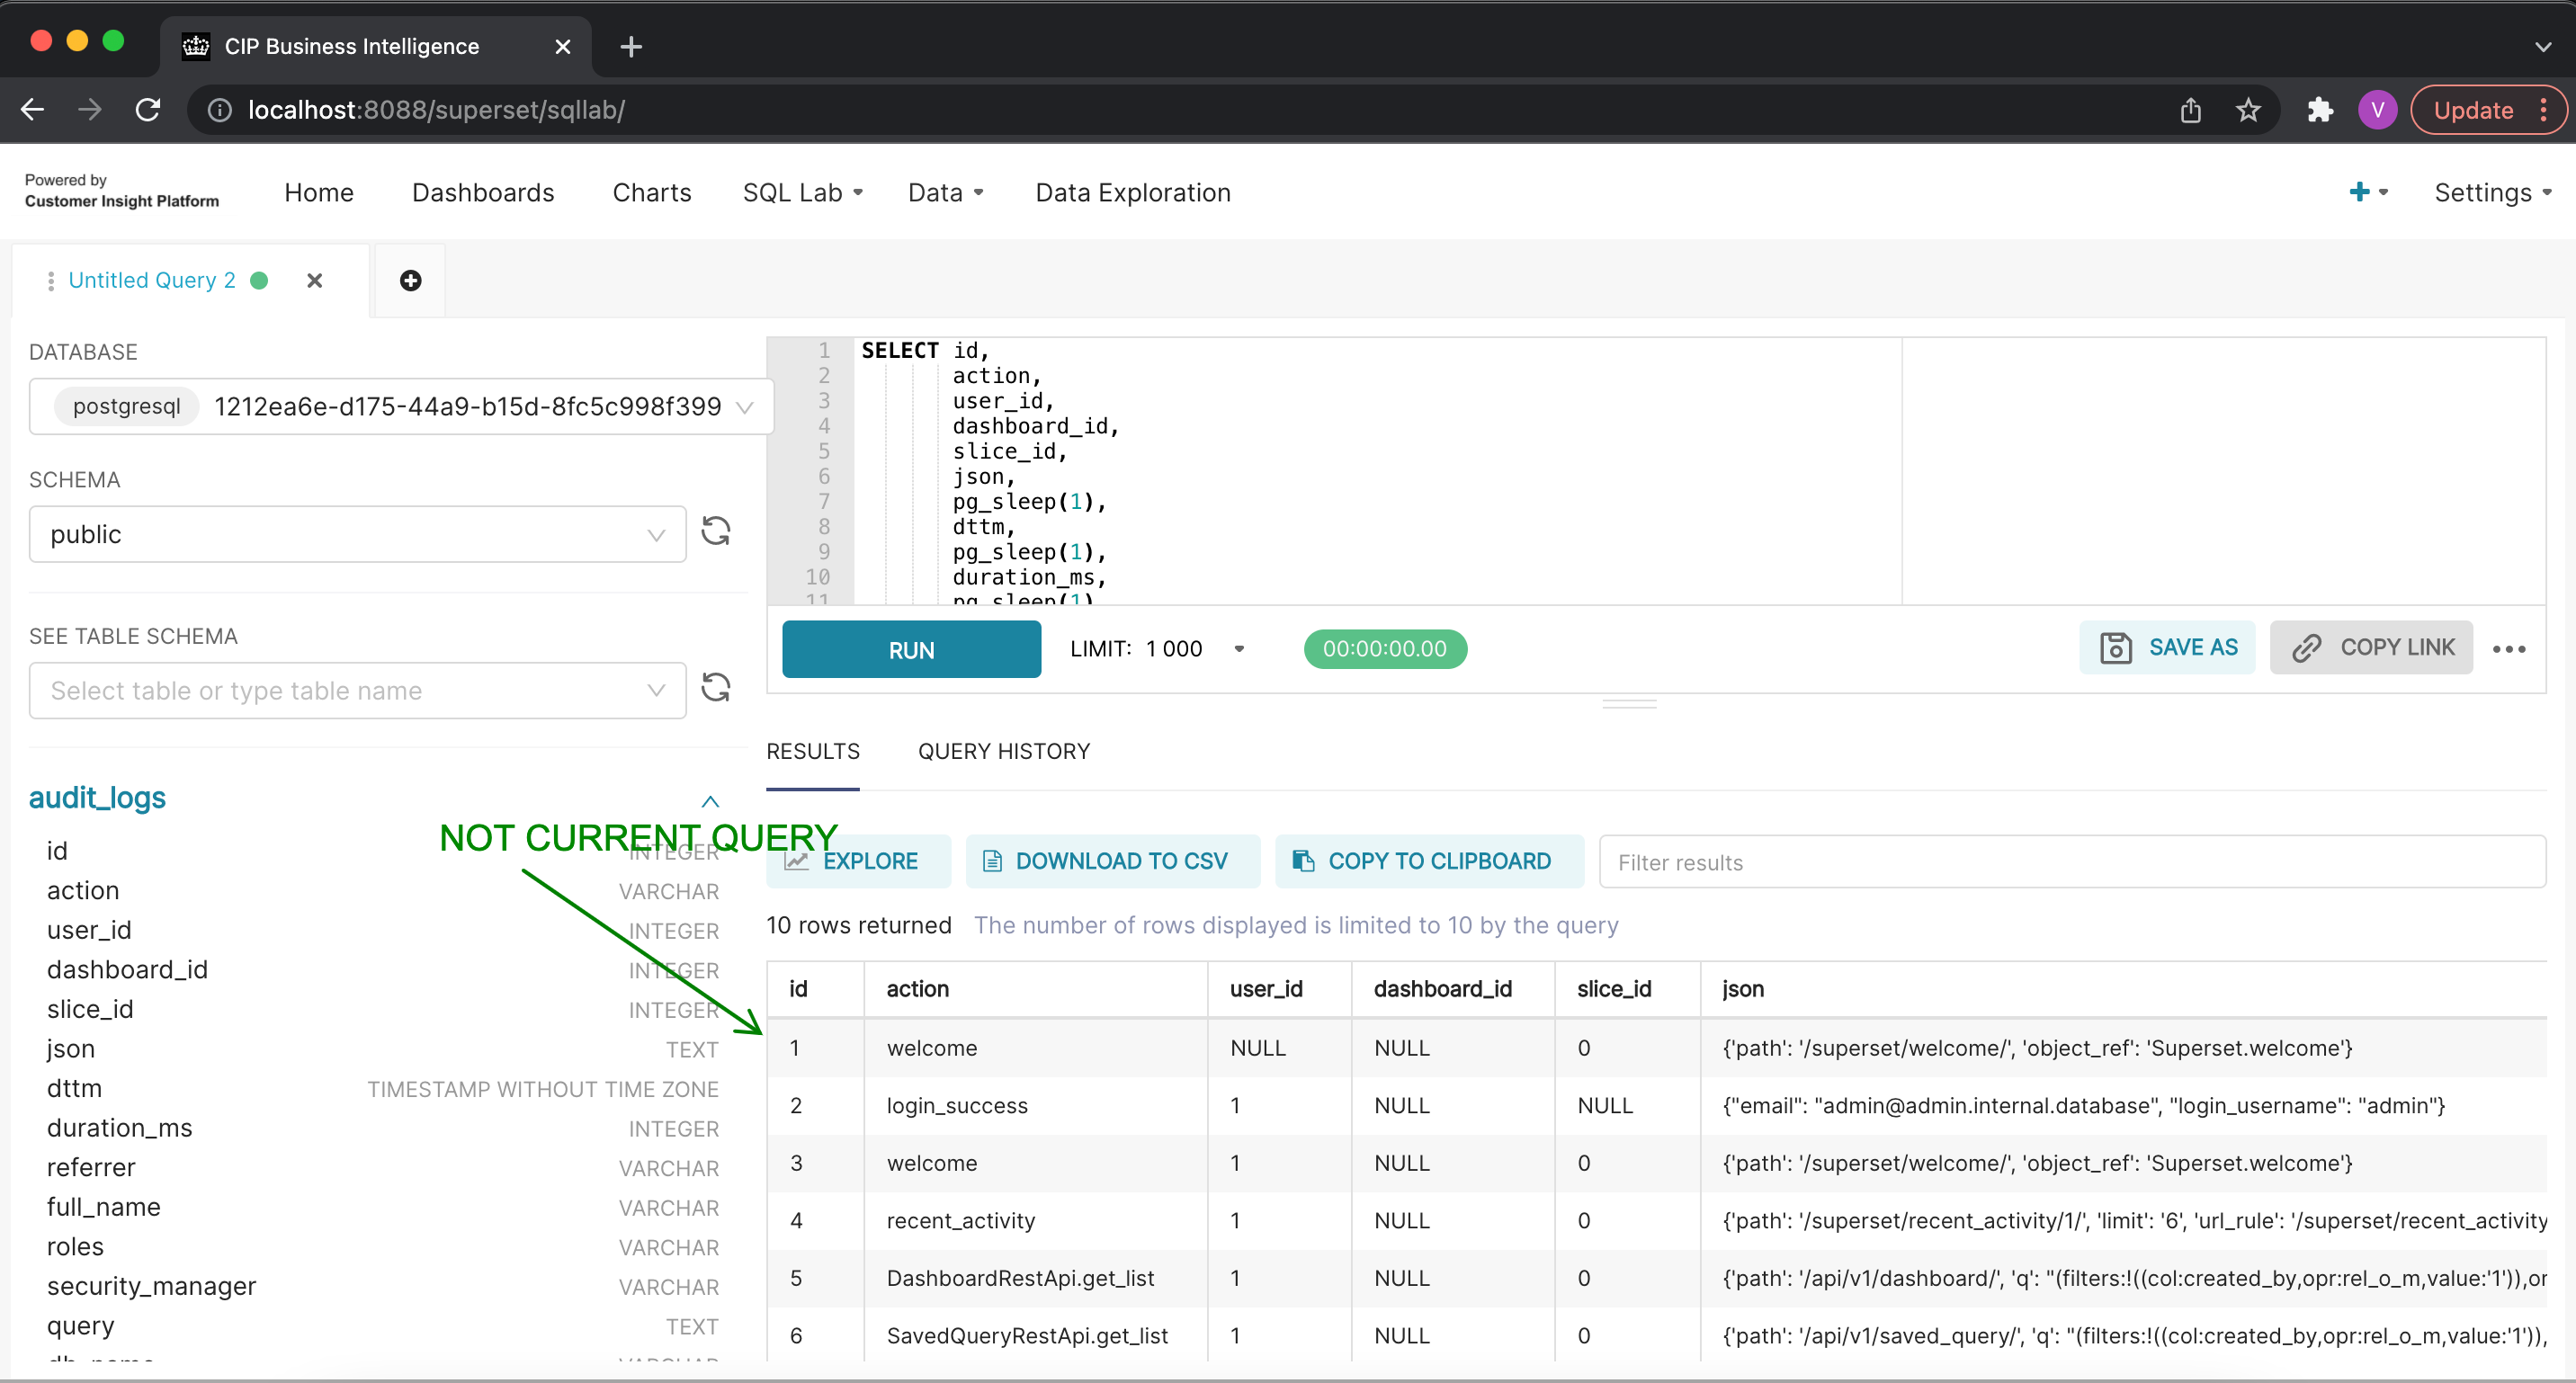Open a new query tab with the plus icon
The image size is (2576, 1383).
(410, 280)
